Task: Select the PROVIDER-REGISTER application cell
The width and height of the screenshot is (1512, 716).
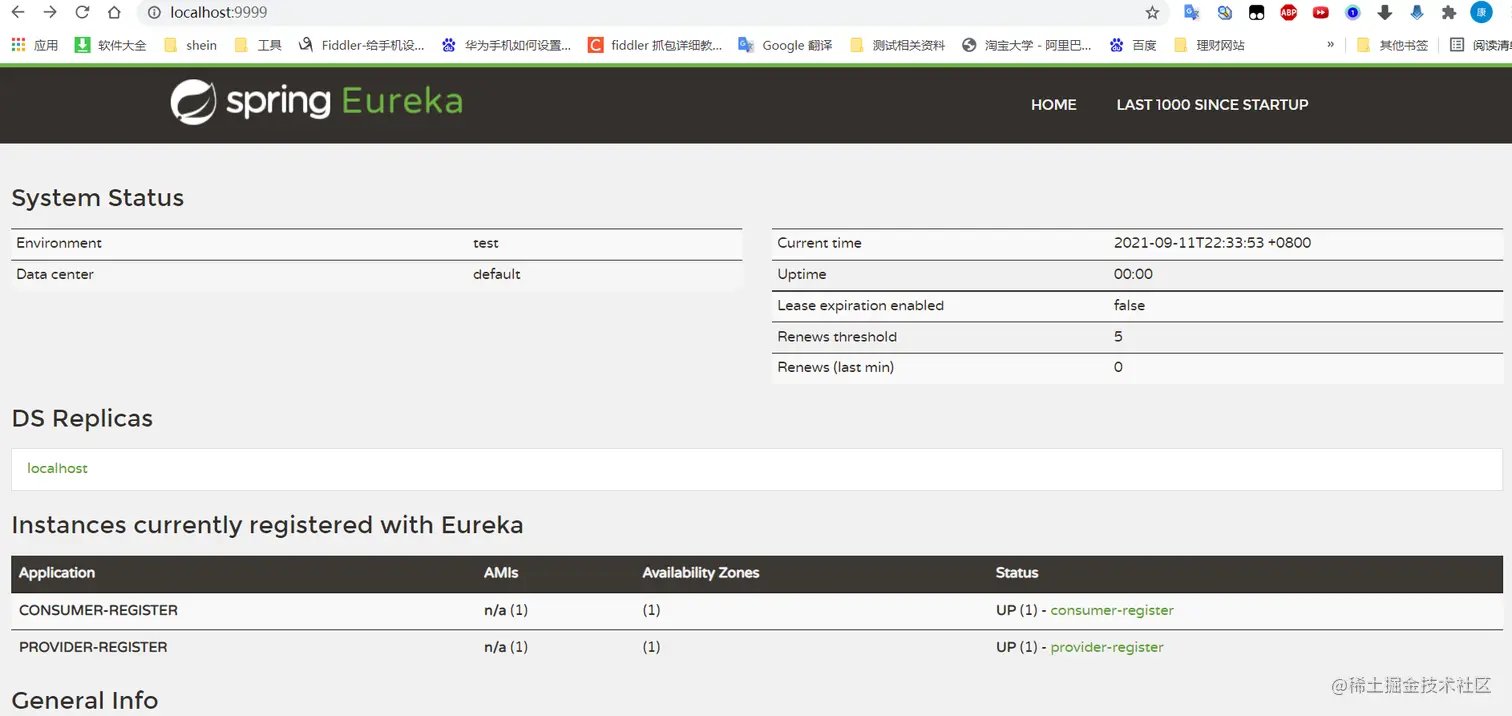Action: coord(93,647)
